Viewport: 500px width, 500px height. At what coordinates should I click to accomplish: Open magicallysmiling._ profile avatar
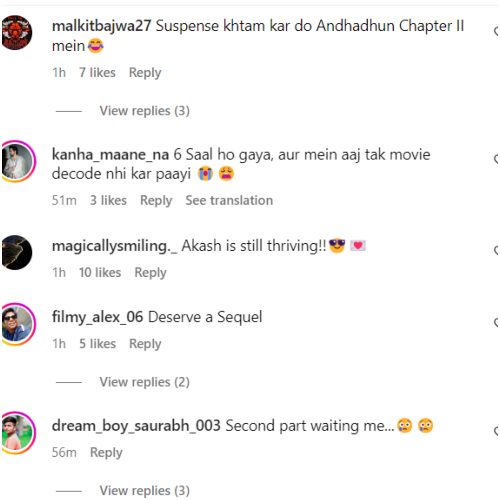(17, 252)
